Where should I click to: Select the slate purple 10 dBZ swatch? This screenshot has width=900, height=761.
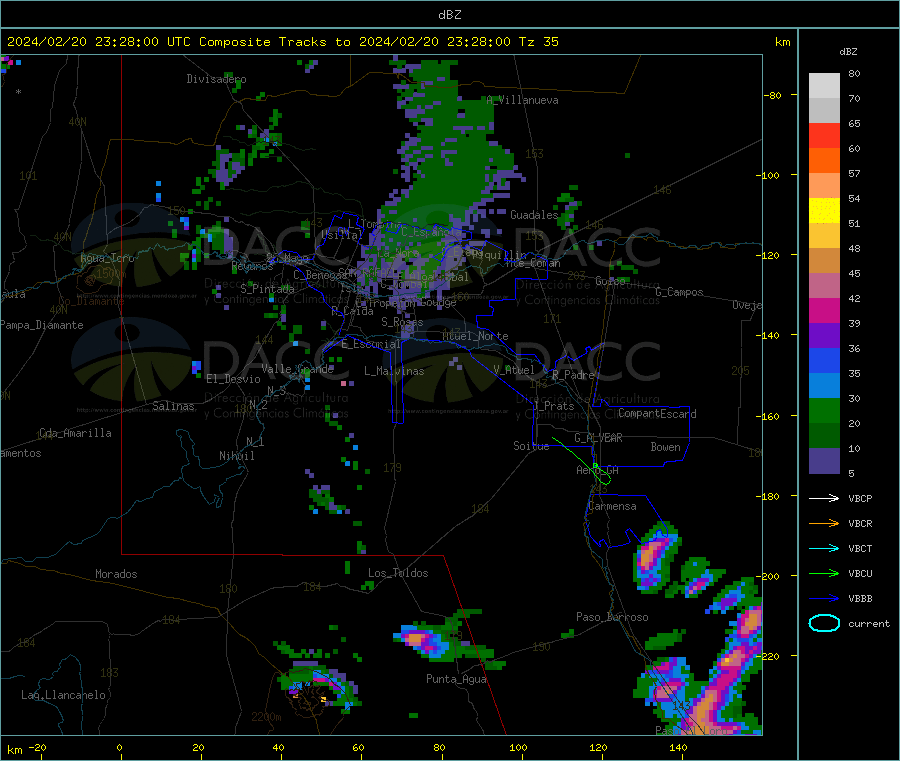(x=824, y=460)
